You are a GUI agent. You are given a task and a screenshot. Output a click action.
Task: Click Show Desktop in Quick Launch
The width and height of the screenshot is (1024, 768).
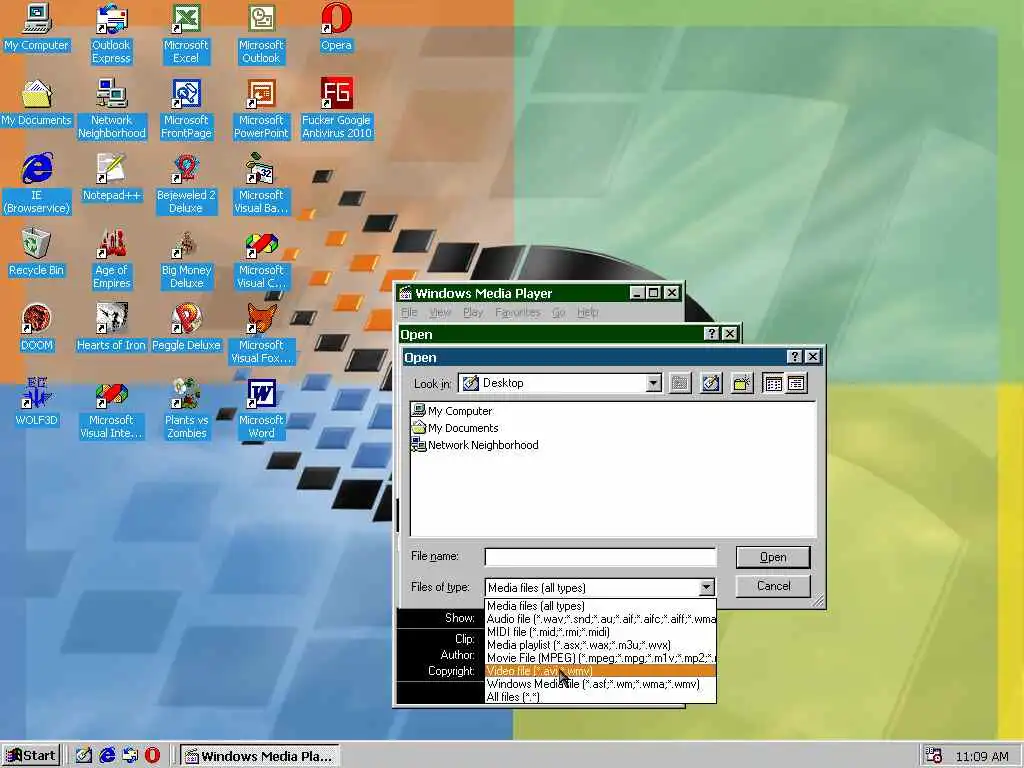[x=84, y=756]
